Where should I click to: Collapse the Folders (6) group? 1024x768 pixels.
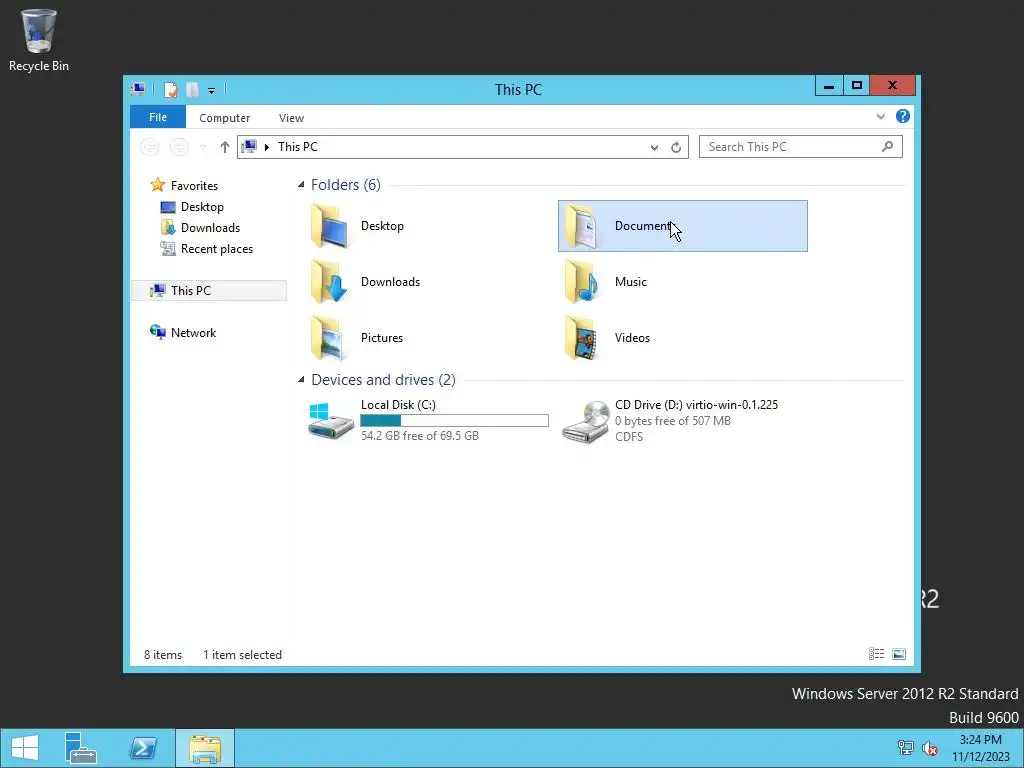(301, 185)
